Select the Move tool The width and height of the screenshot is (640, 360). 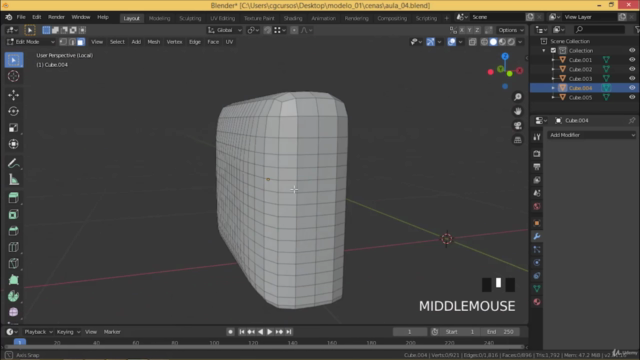tap(13, 95)
